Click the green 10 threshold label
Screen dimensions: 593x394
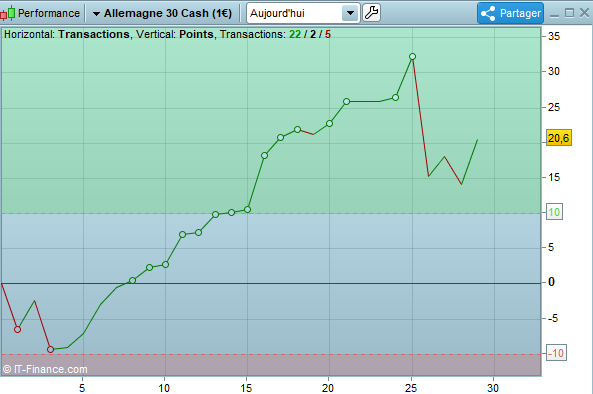[x=554, y=212]
